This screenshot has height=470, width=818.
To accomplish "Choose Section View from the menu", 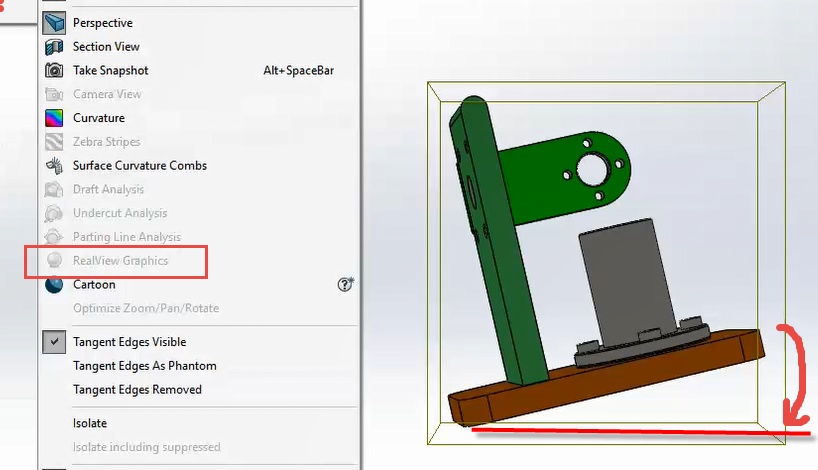I will pyautogui.click(x=106, y=47).
